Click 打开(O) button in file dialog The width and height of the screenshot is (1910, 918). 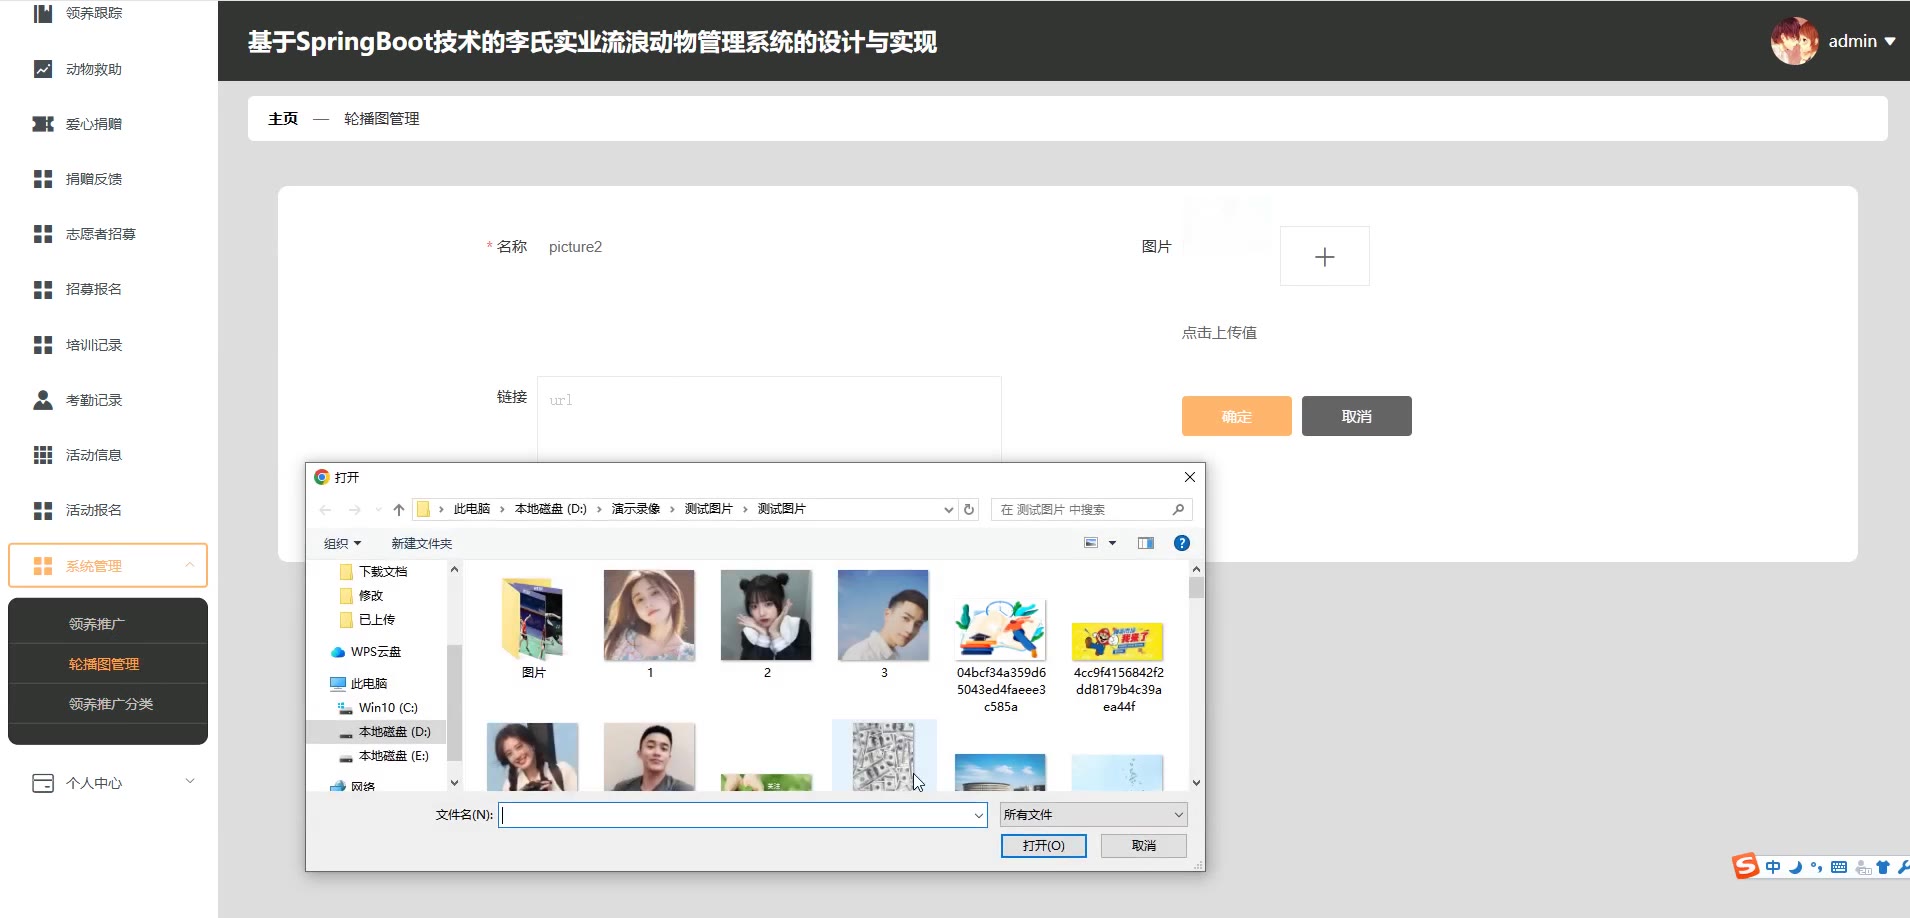point(1044,846)
